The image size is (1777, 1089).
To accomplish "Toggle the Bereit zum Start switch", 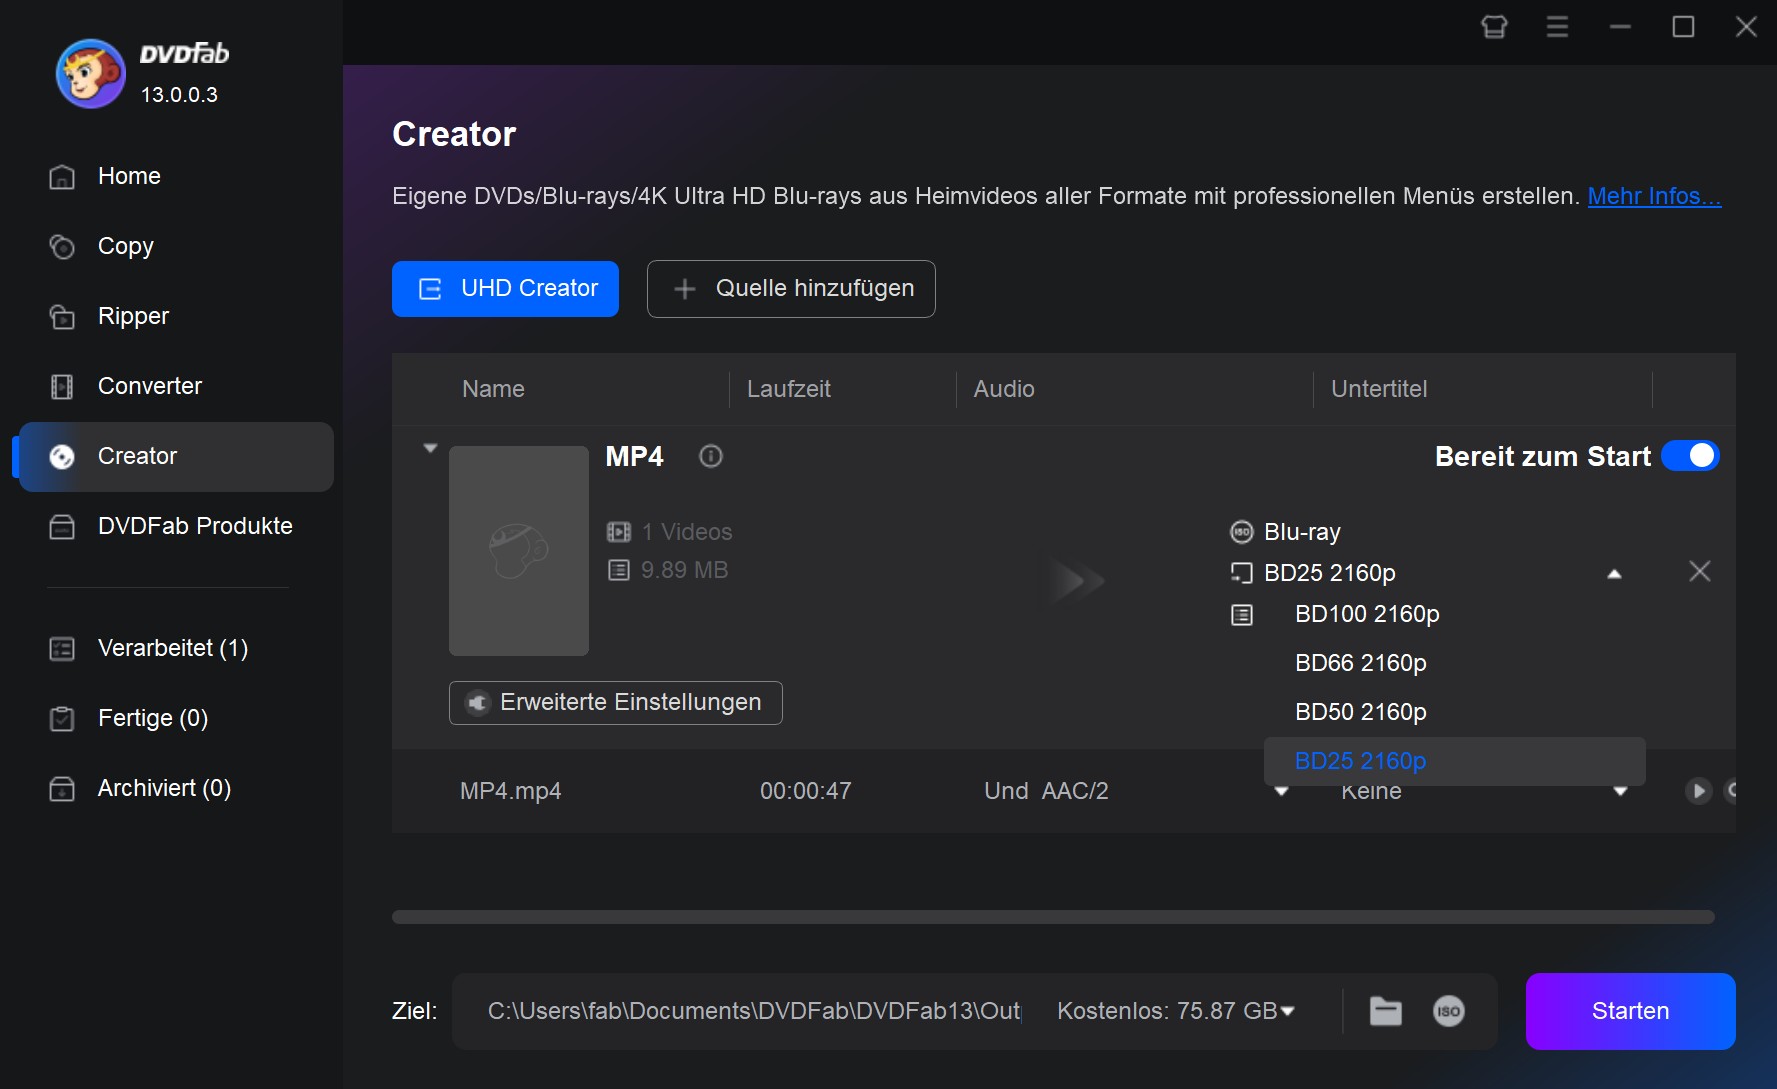I will tap(1690, 456).
